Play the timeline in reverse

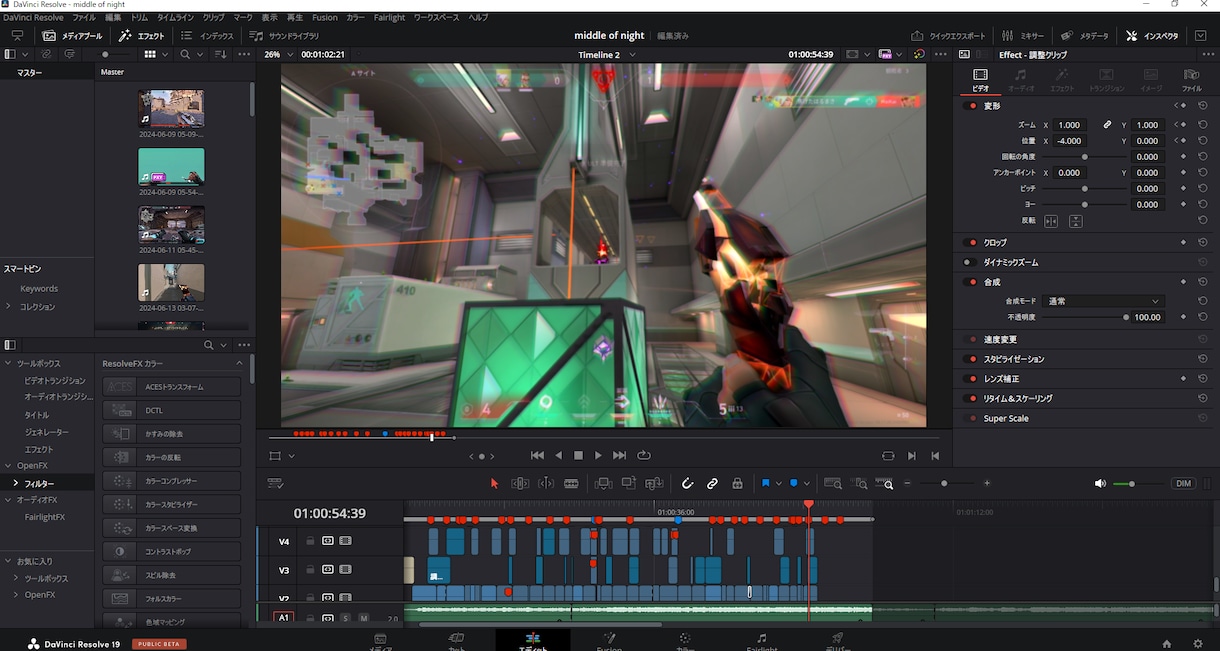click(558, 455)
